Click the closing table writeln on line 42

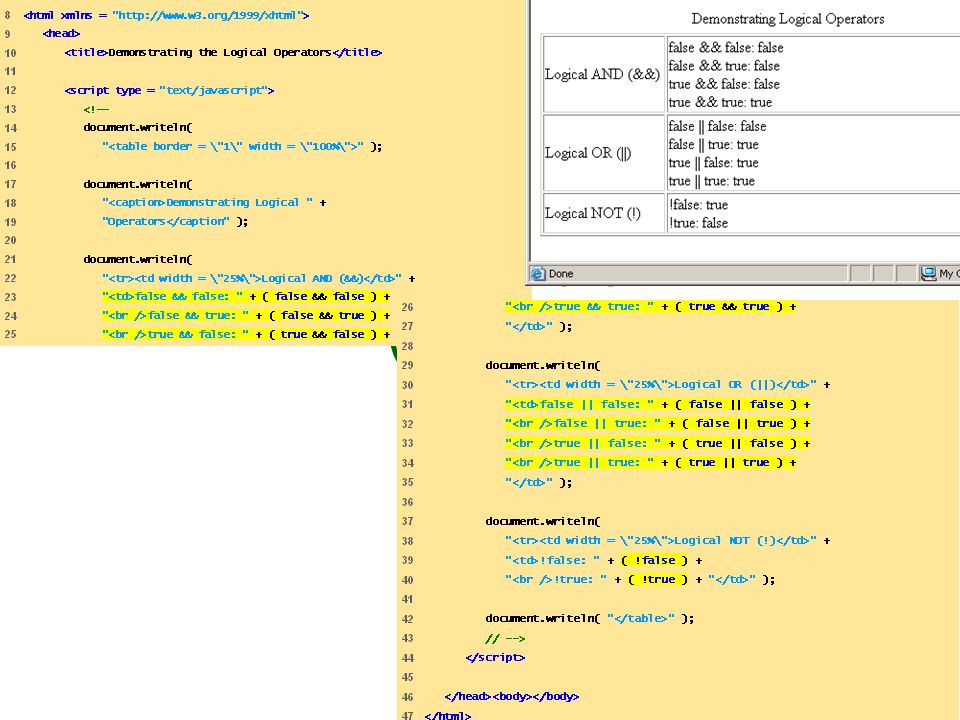[x=590, y=619]
